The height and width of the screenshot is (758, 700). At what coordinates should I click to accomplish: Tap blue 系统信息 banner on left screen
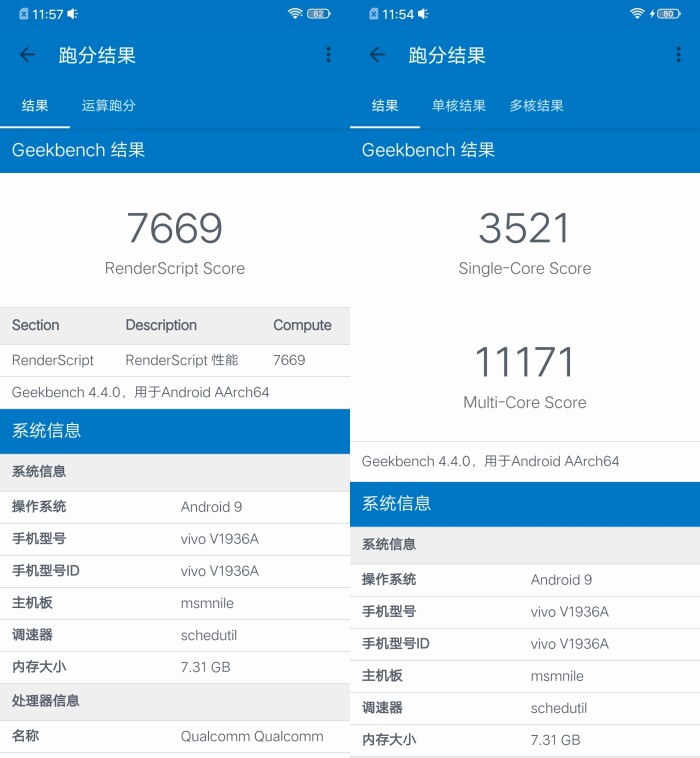click(175, 431)
